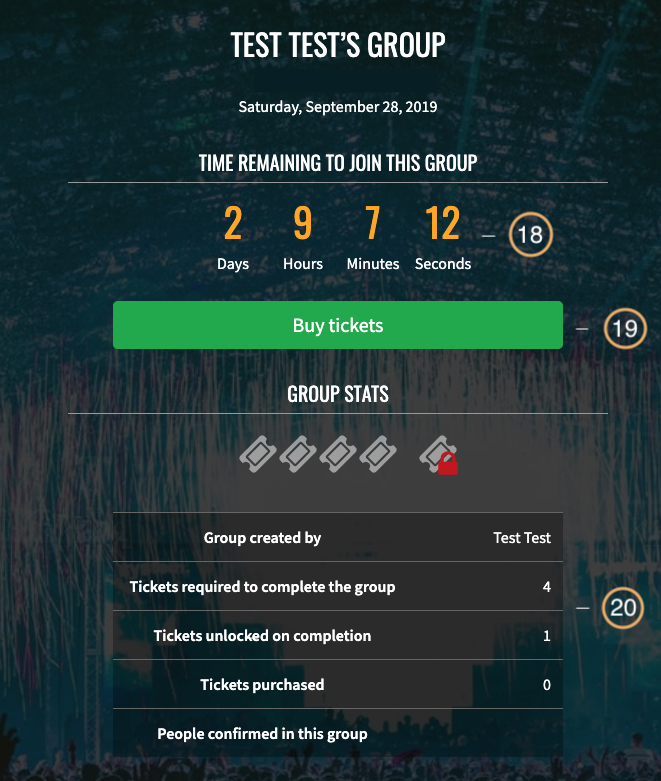Image resolution: width=661 pixels, height=781 pixels.
Task: Click the Hours countdown value 9
Action: pyautogui.click(x=303, y=223)
